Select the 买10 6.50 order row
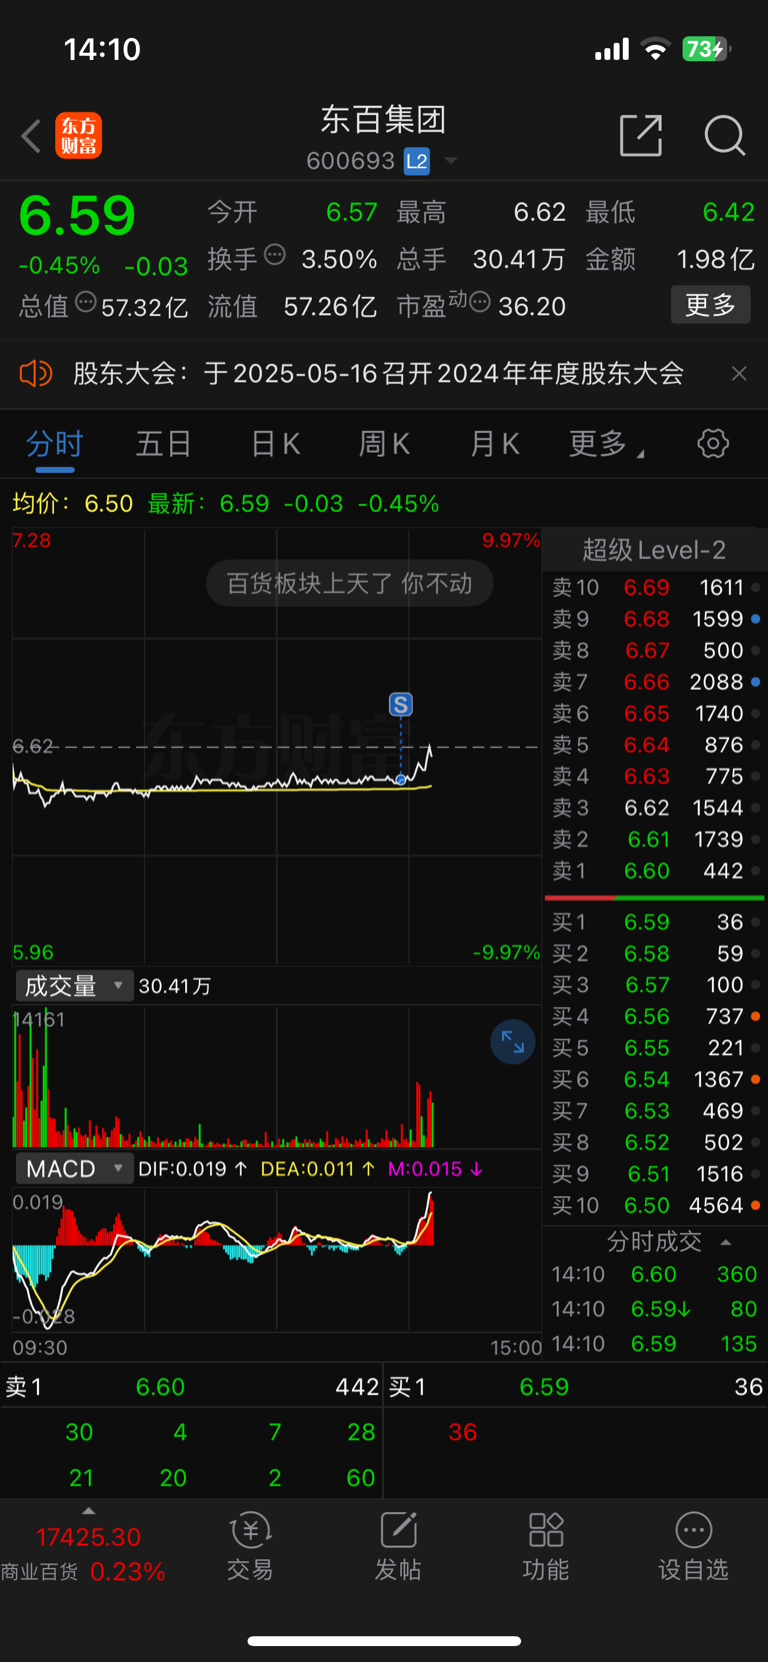 click(655, 1206)
